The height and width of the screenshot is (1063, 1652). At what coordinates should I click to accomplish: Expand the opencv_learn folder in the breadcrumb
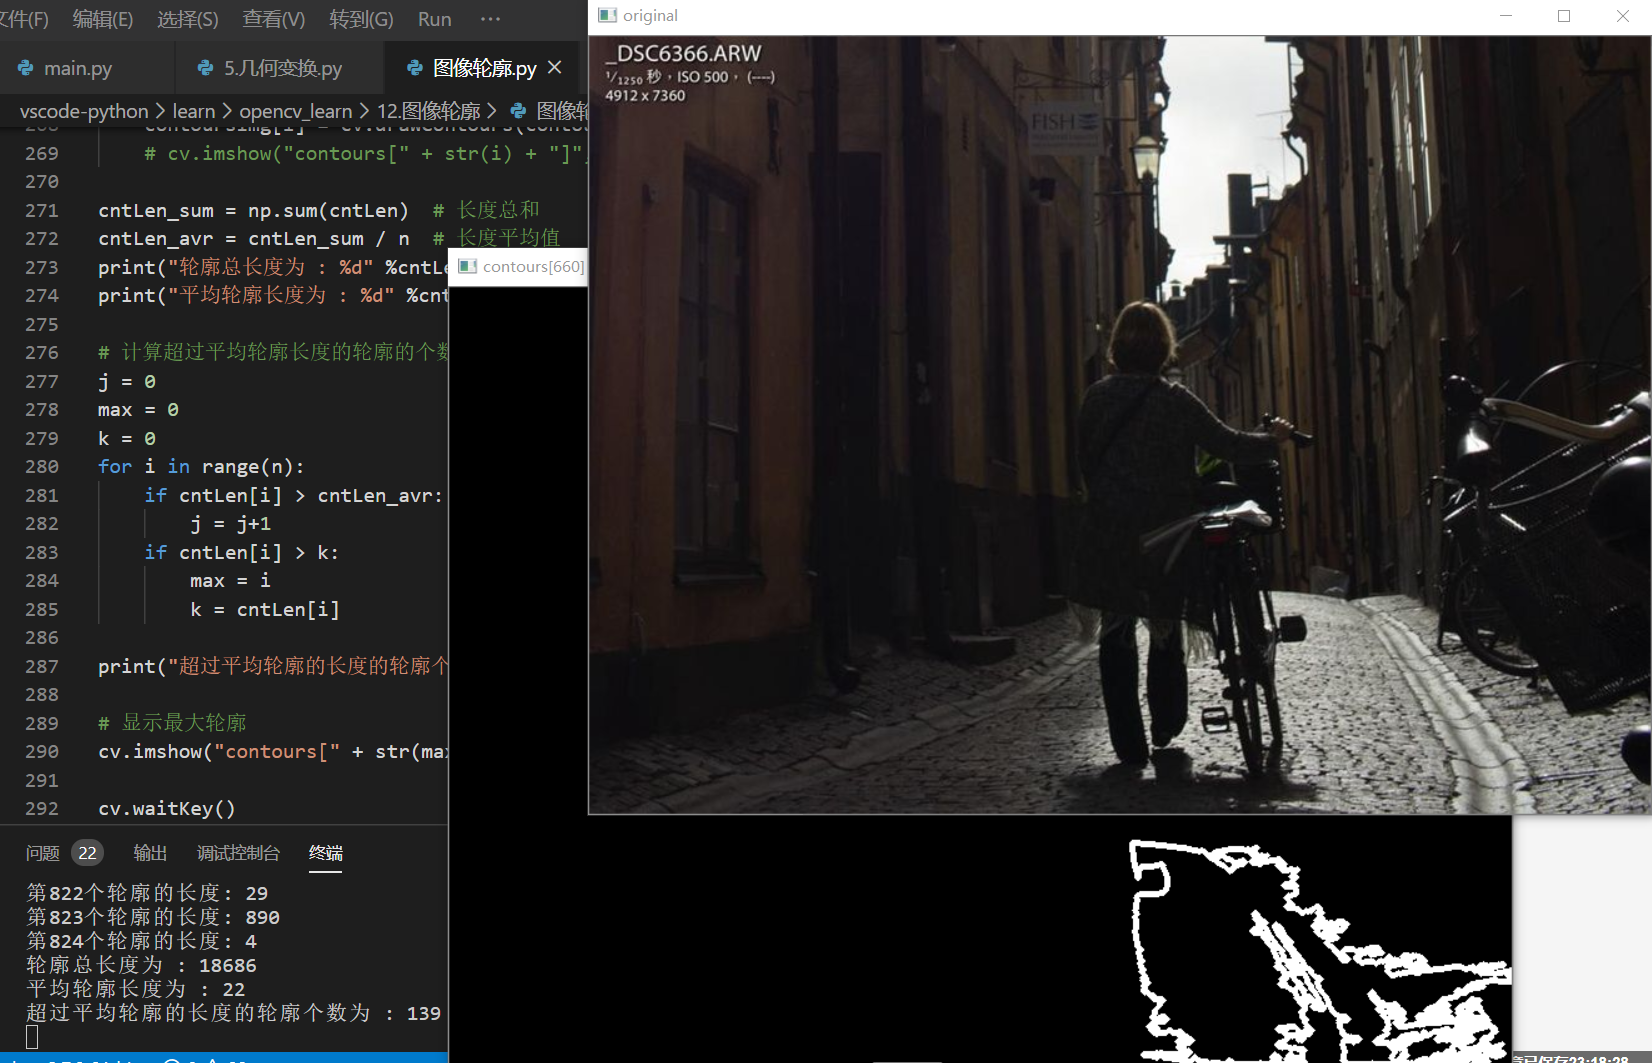(296, 111)
